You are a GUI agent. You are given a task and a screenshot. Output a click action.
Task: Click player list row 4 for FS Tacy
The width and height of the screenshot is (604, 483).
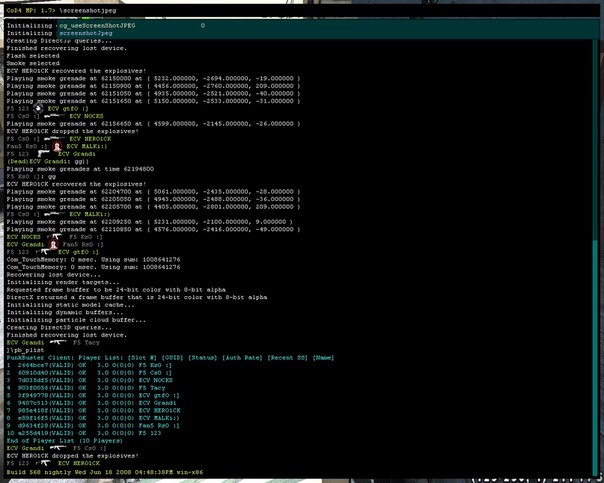tap(86, 388)
